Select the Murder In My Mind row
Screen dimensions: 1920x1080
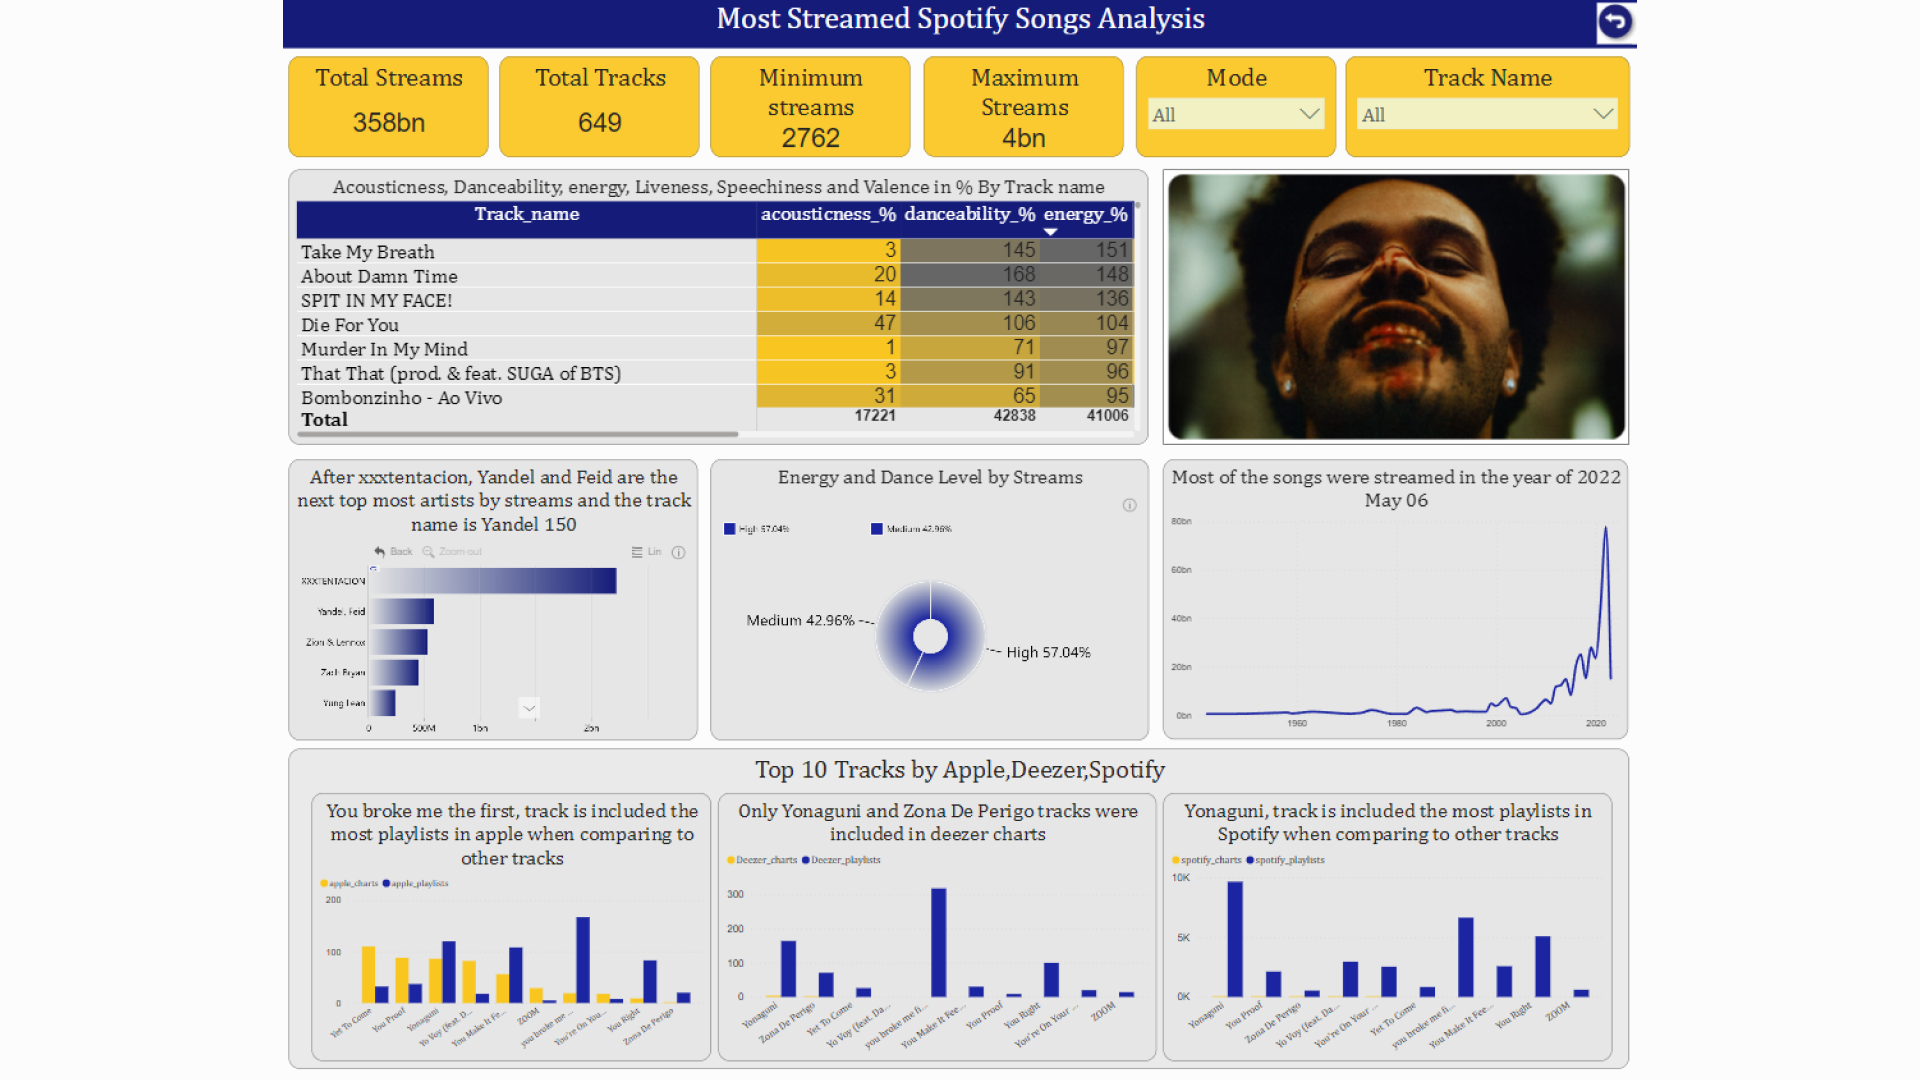715,348
